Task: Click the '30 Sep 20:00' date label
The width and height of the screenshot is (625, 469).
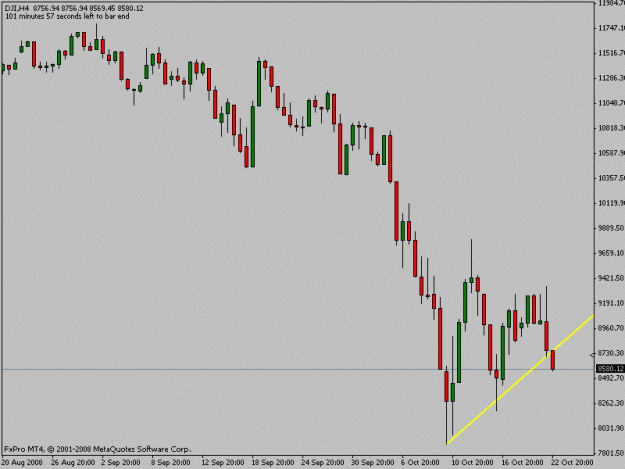Action: [x=373, y=463]
